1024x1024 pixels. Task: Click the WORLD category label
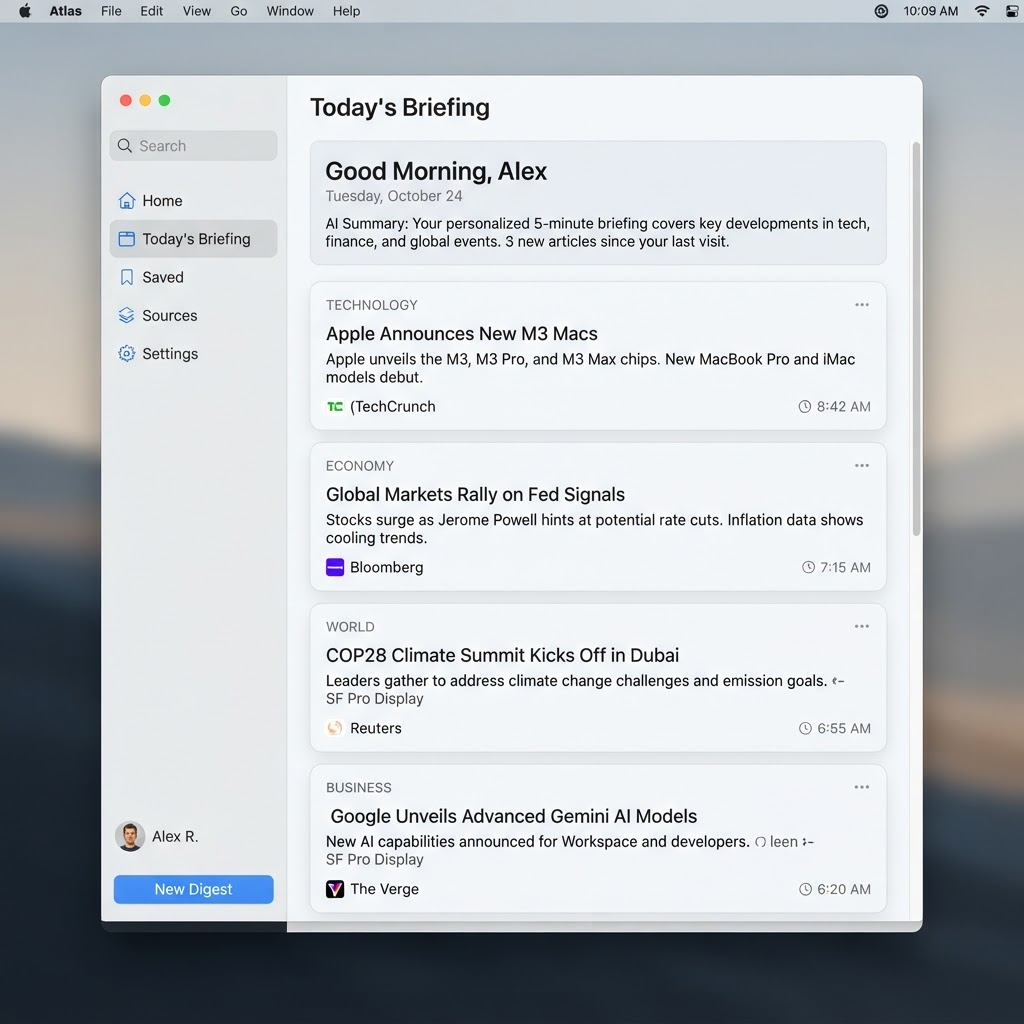[350, 626]
